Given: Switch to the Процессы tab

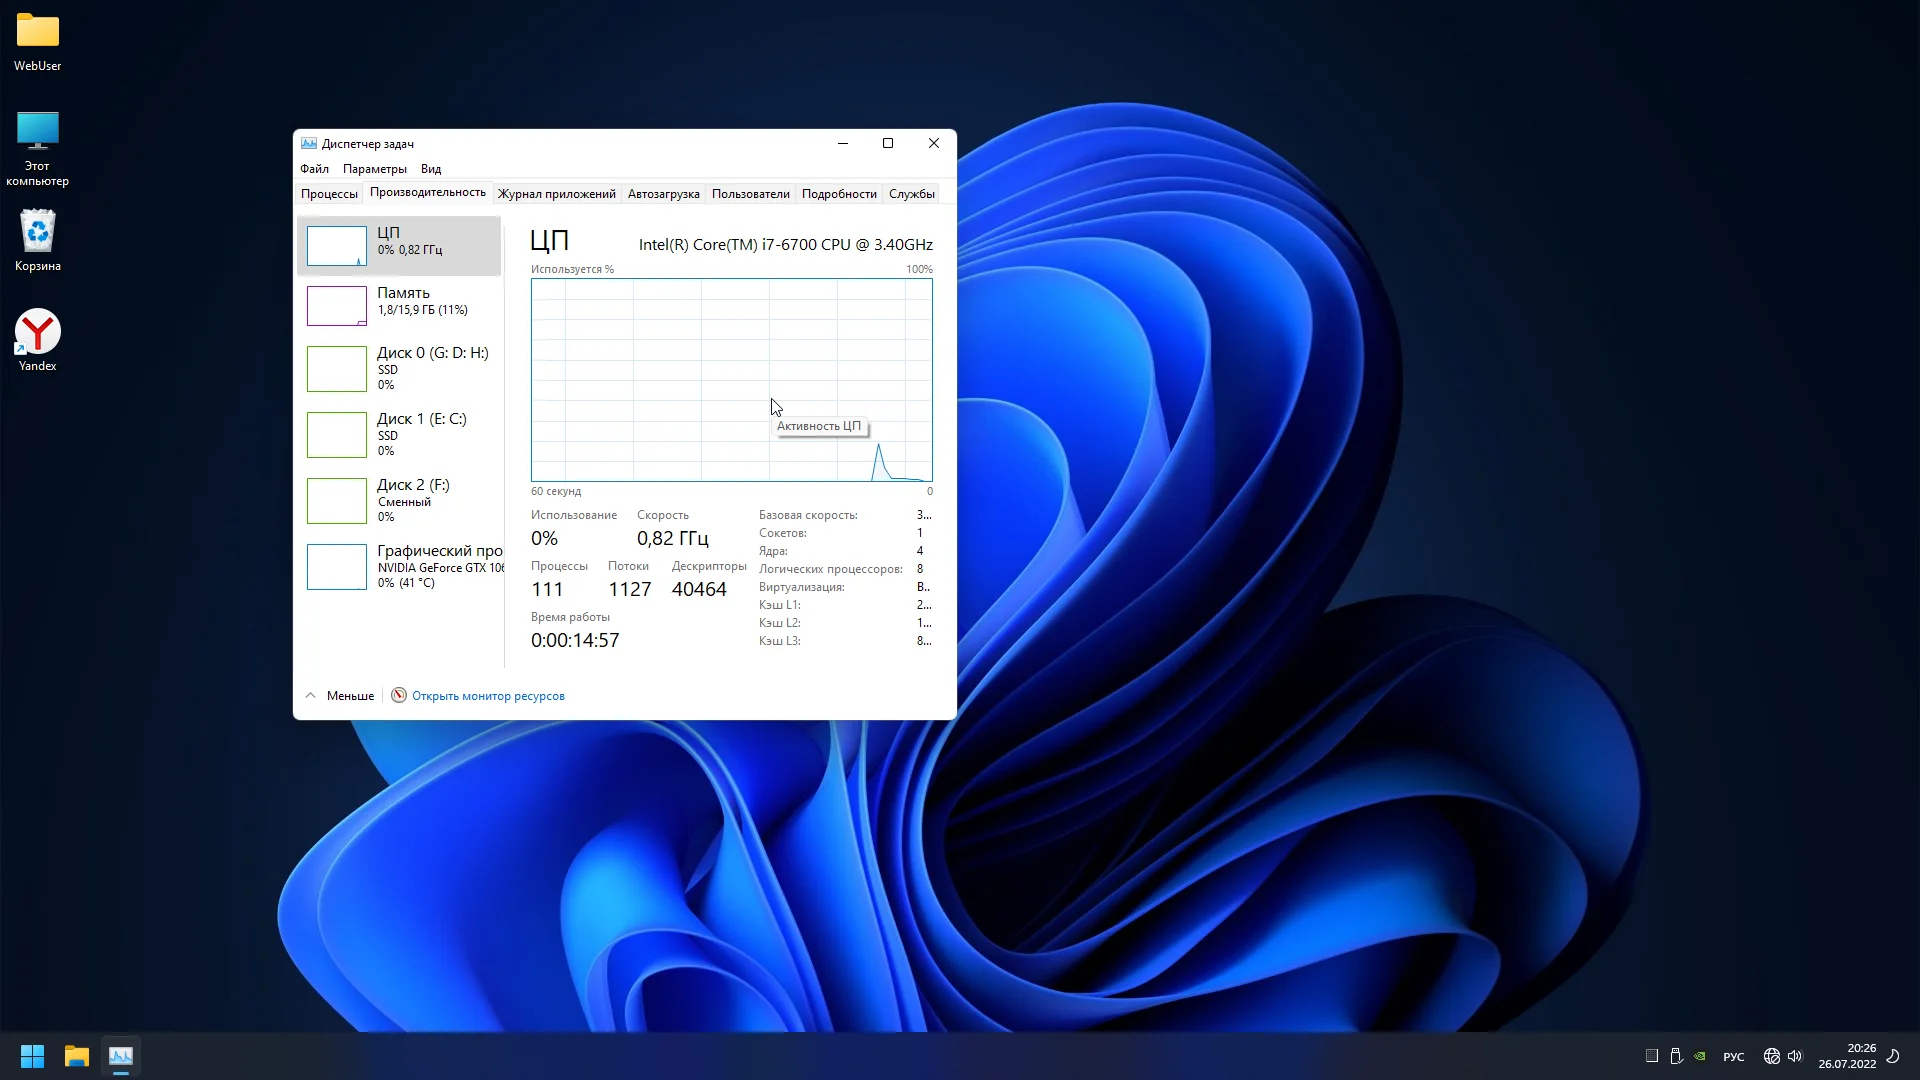Looking at the screenshot, I should [329, 194].
